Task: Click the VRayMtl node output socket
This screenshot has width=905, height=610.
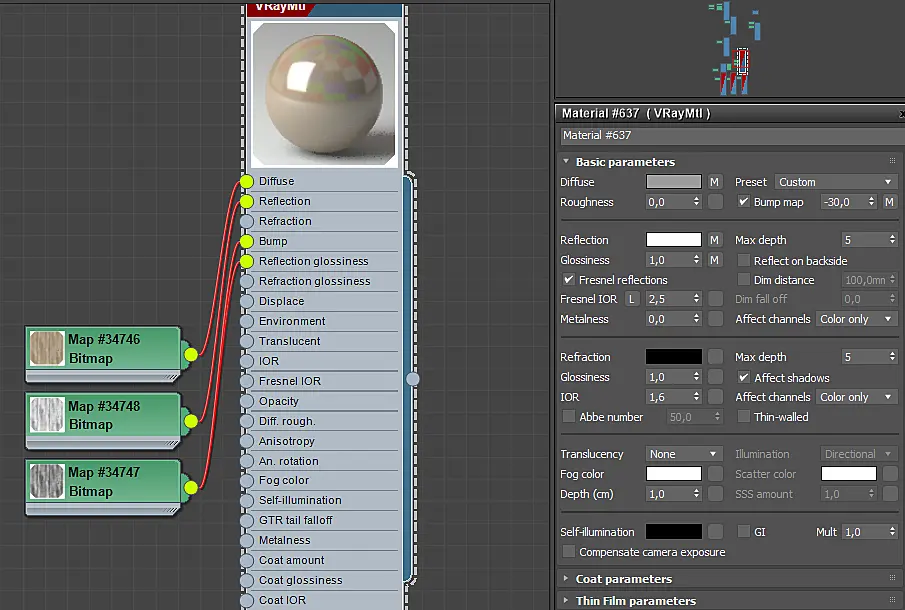Action: pyautogui.click(x=413, y=379)
